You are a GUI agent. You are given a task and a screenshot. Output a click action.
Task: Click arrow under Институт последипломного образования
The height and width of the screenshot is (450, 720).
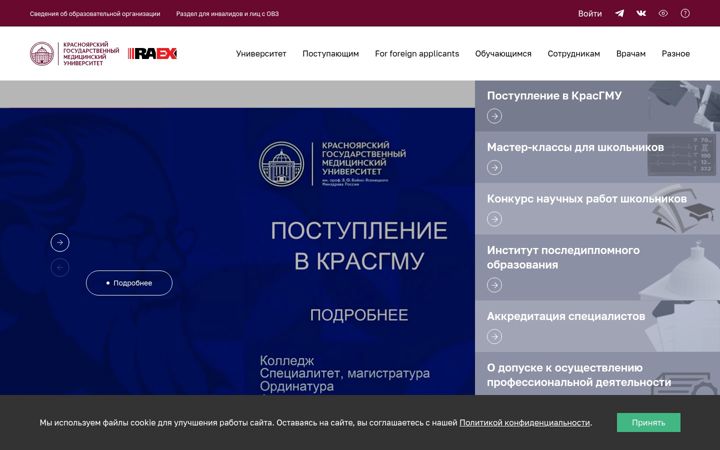495,285
